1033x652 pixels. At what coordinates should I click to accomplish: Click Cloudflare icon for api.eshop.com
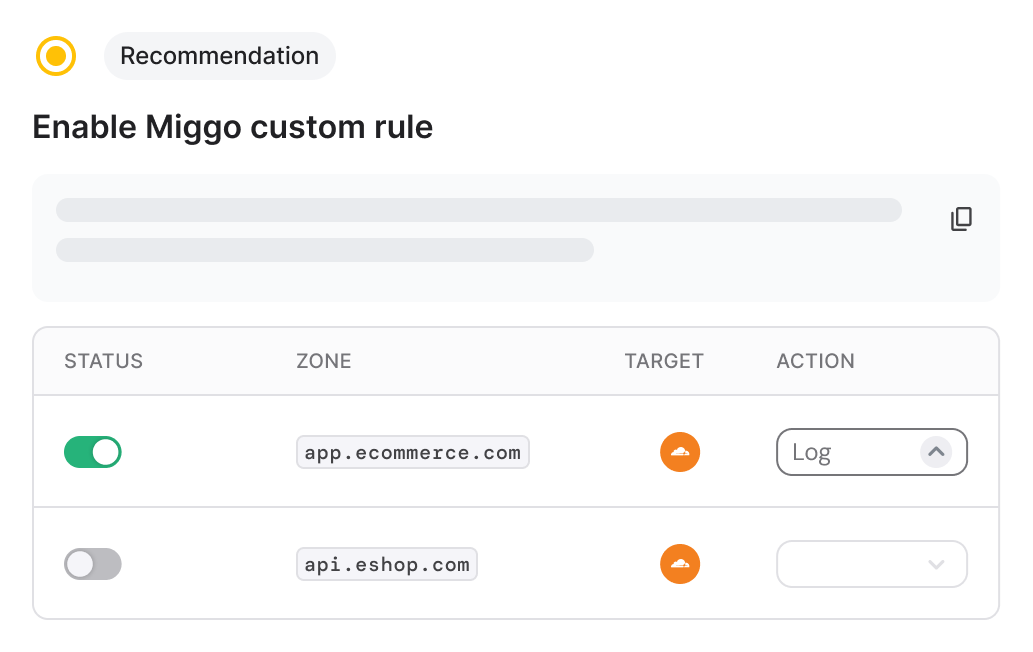[x=680, y=564]
